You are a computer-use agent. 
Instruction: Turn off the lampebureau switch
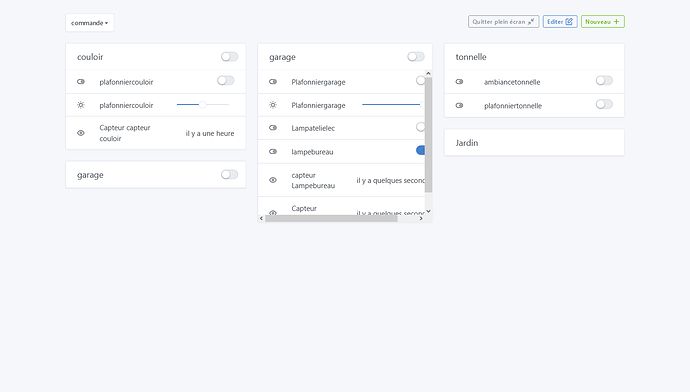click(420, 150)
